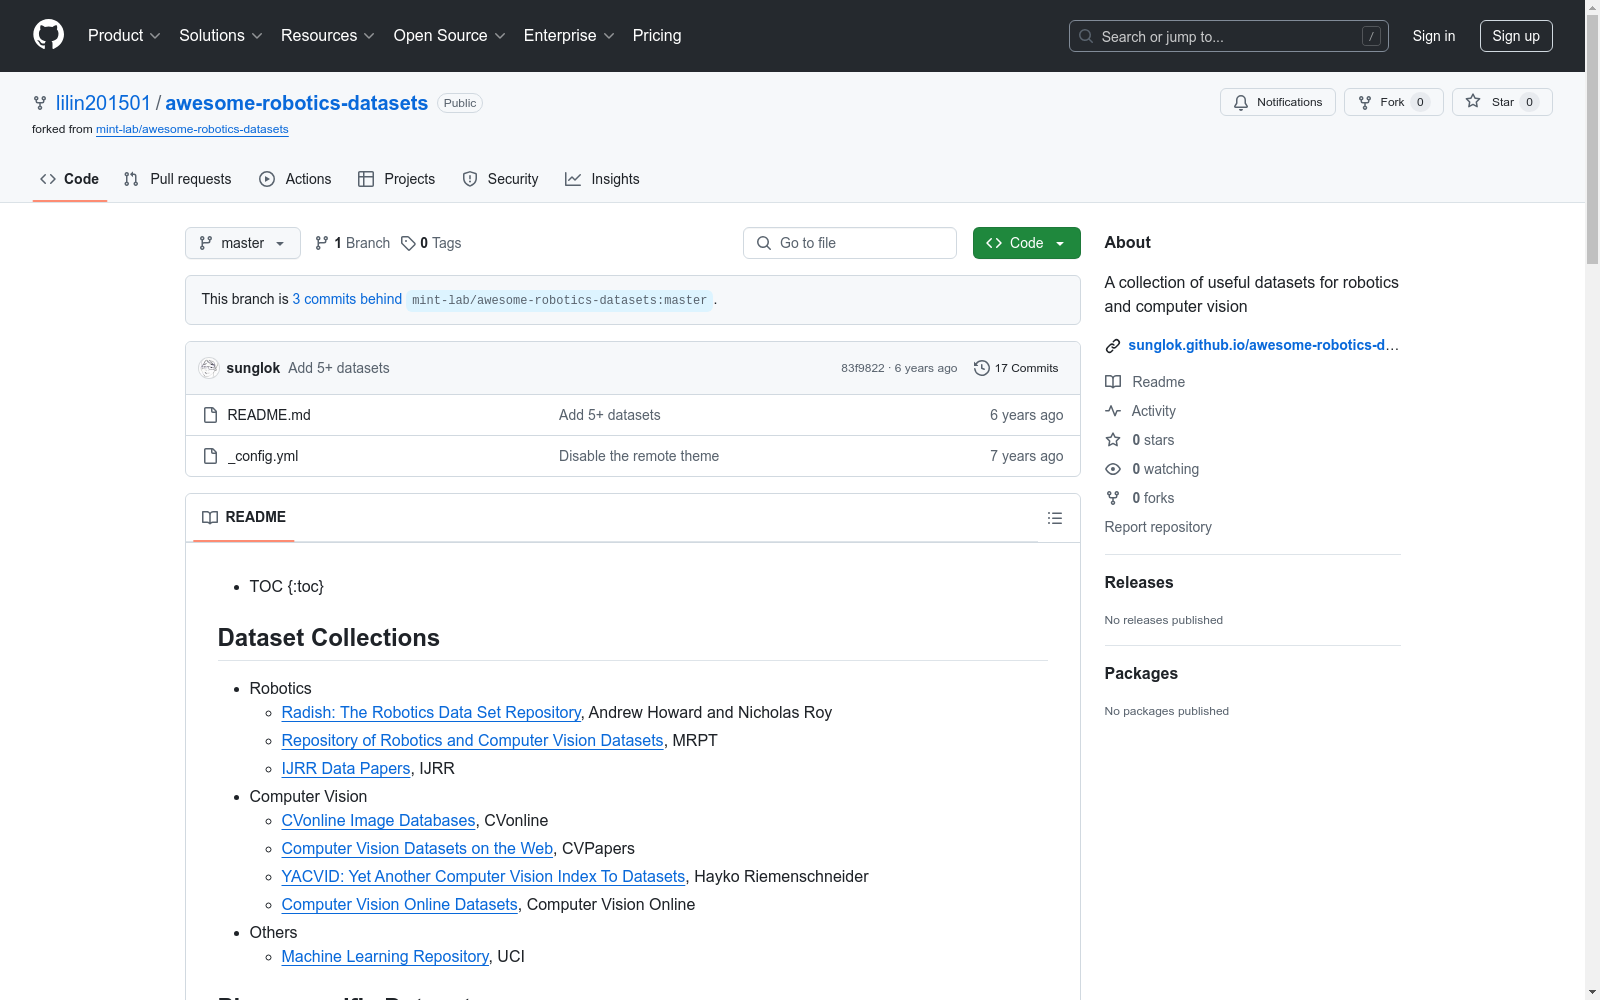Open CVonline Image Databases link
Viewport: 1600px width, 1000px height.
click(x=378, y=820)
